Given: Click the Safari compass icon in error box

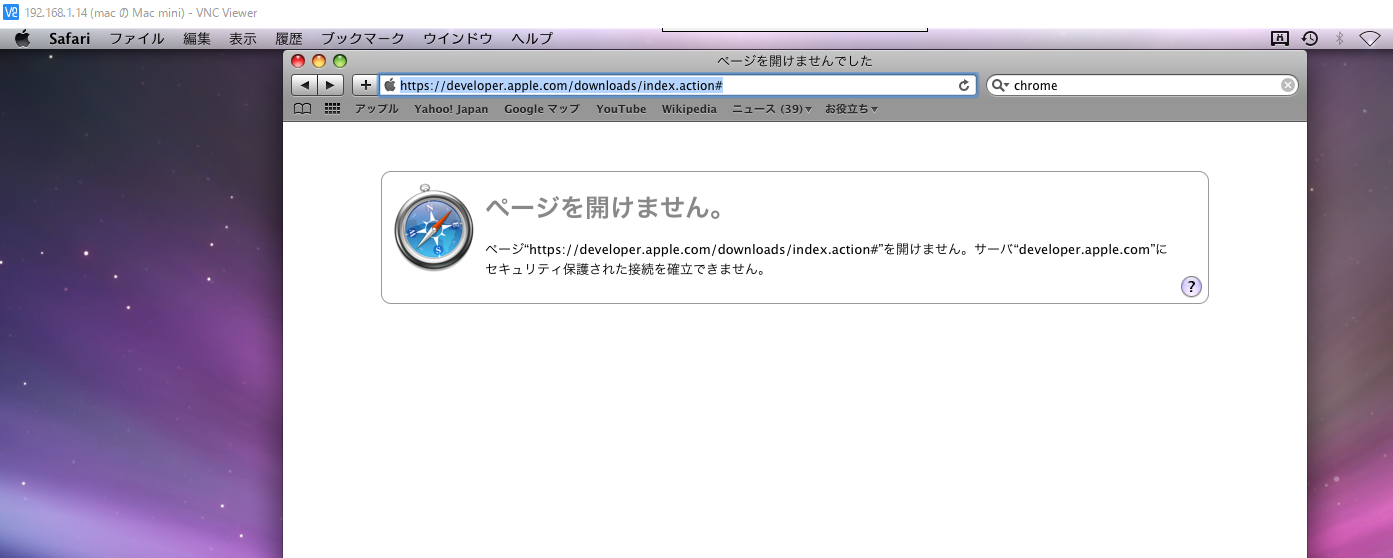Looking at the screenshot, I should tap(433, 229).
